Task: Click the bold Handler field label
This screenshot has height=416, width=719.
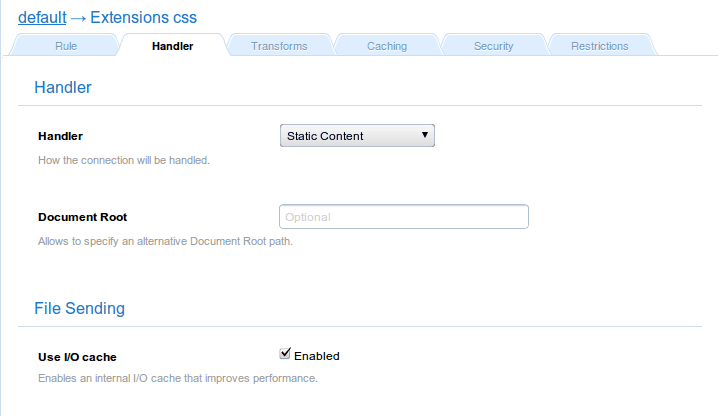Action: coord(60,136)
